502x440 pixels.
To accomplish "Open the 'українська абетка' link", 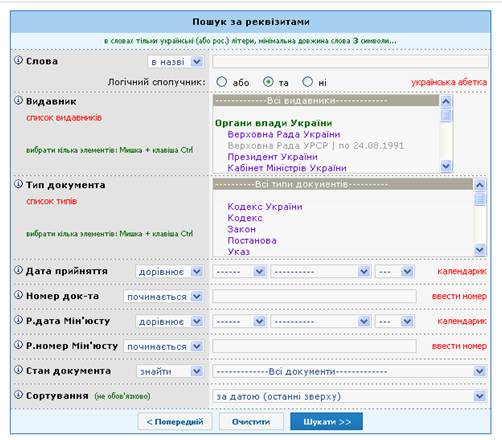I will tap(449, 82).
